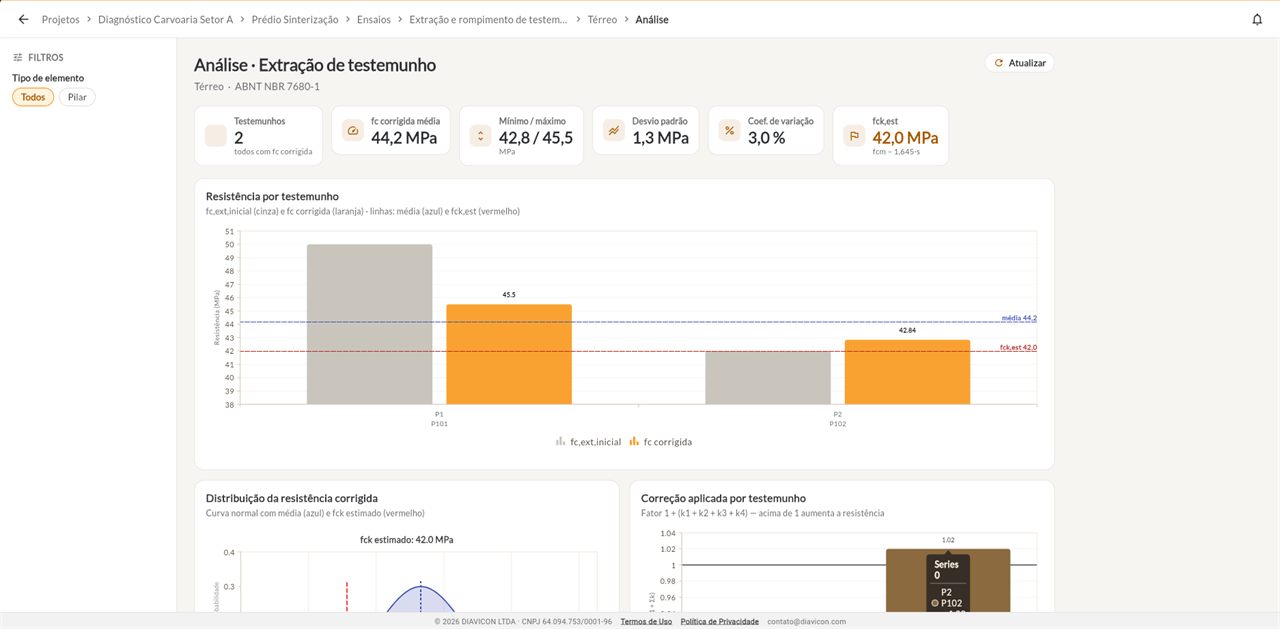
Task: Click the gray P1 fc,ext,inicial bar
Action: pos(369,324)
